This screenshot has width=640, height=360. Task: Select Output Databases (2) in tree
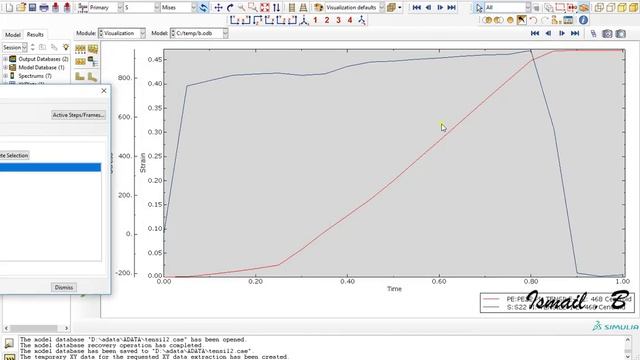pos(43,59)
